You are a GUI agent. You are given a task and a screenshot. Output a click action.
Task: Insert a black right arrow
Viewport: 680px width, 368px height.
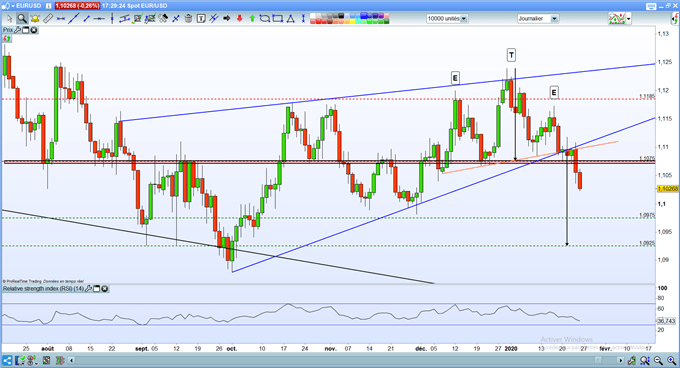(x=226, y=19)
